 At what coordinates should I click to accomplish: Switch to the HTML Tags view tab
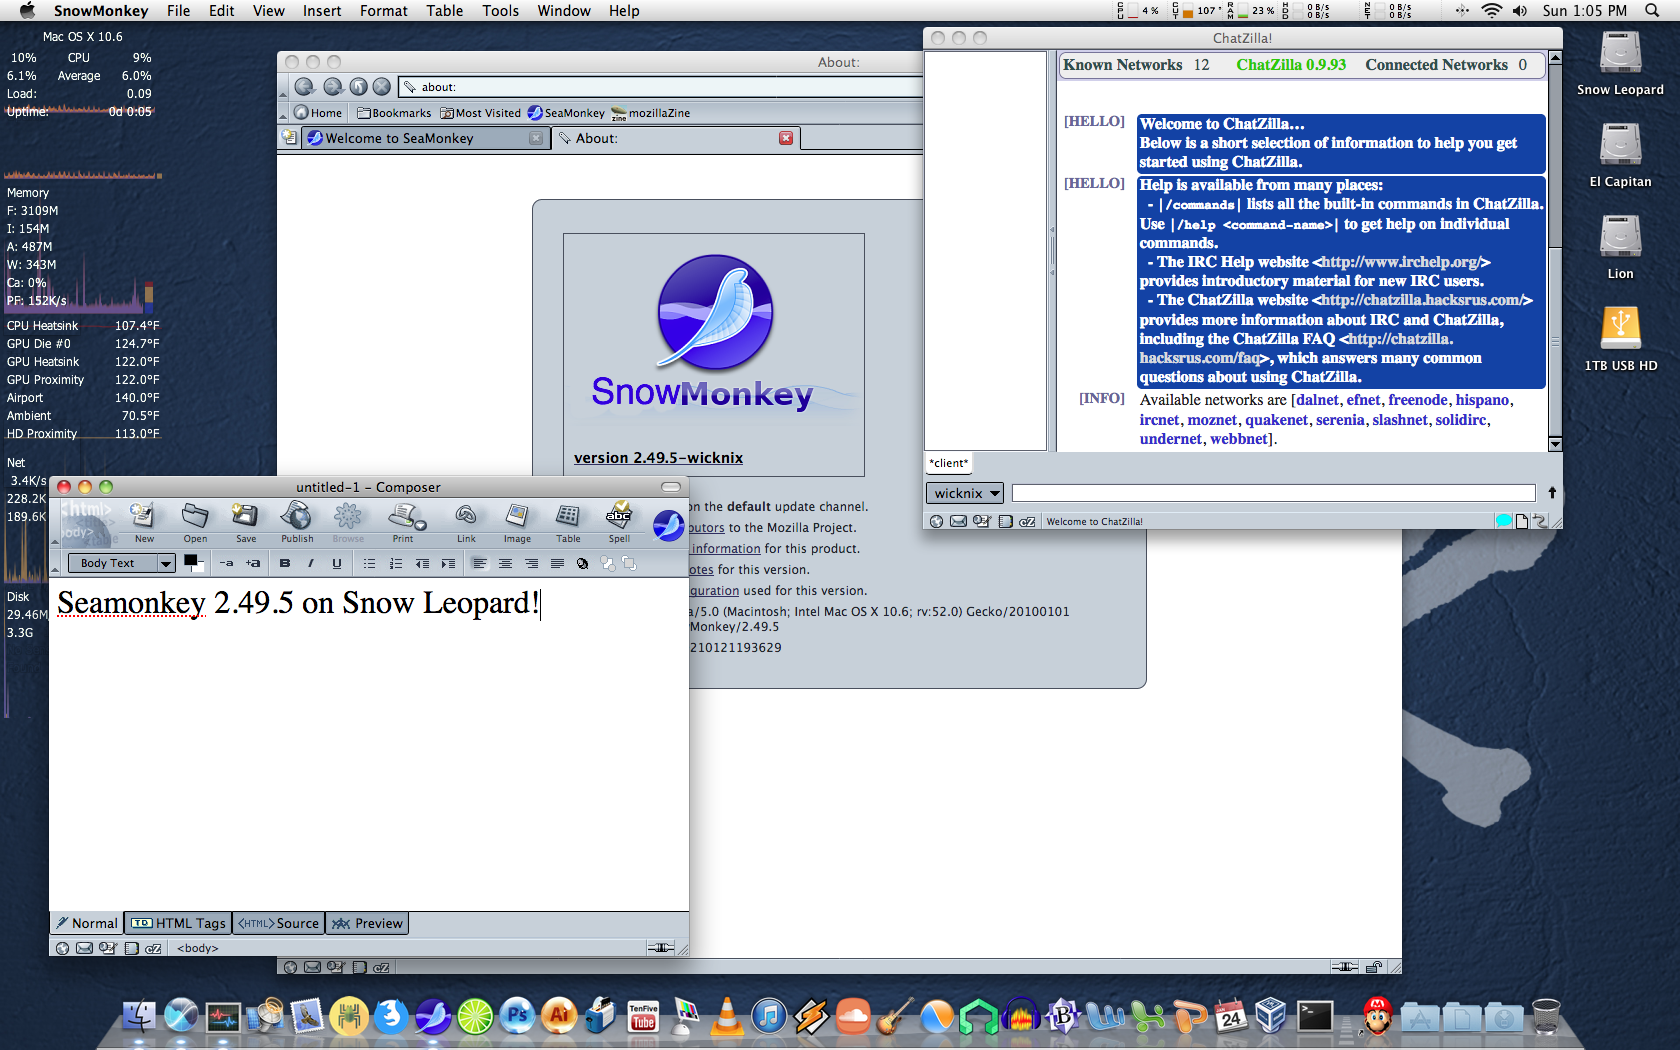pyautogui.click(x=178, y=923)
